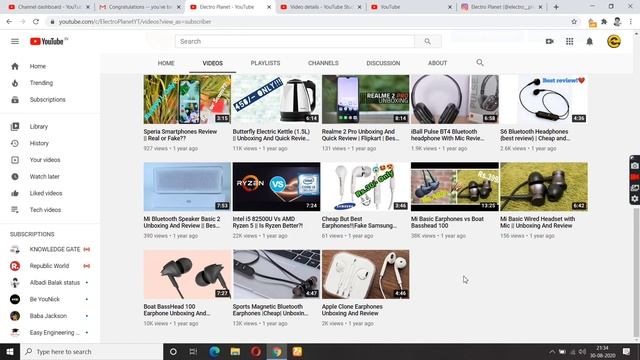Image resolution: width=640 pixels, height=360 pixels.
Task: Show hidden system tray icons
Action: tap(552, 351)
